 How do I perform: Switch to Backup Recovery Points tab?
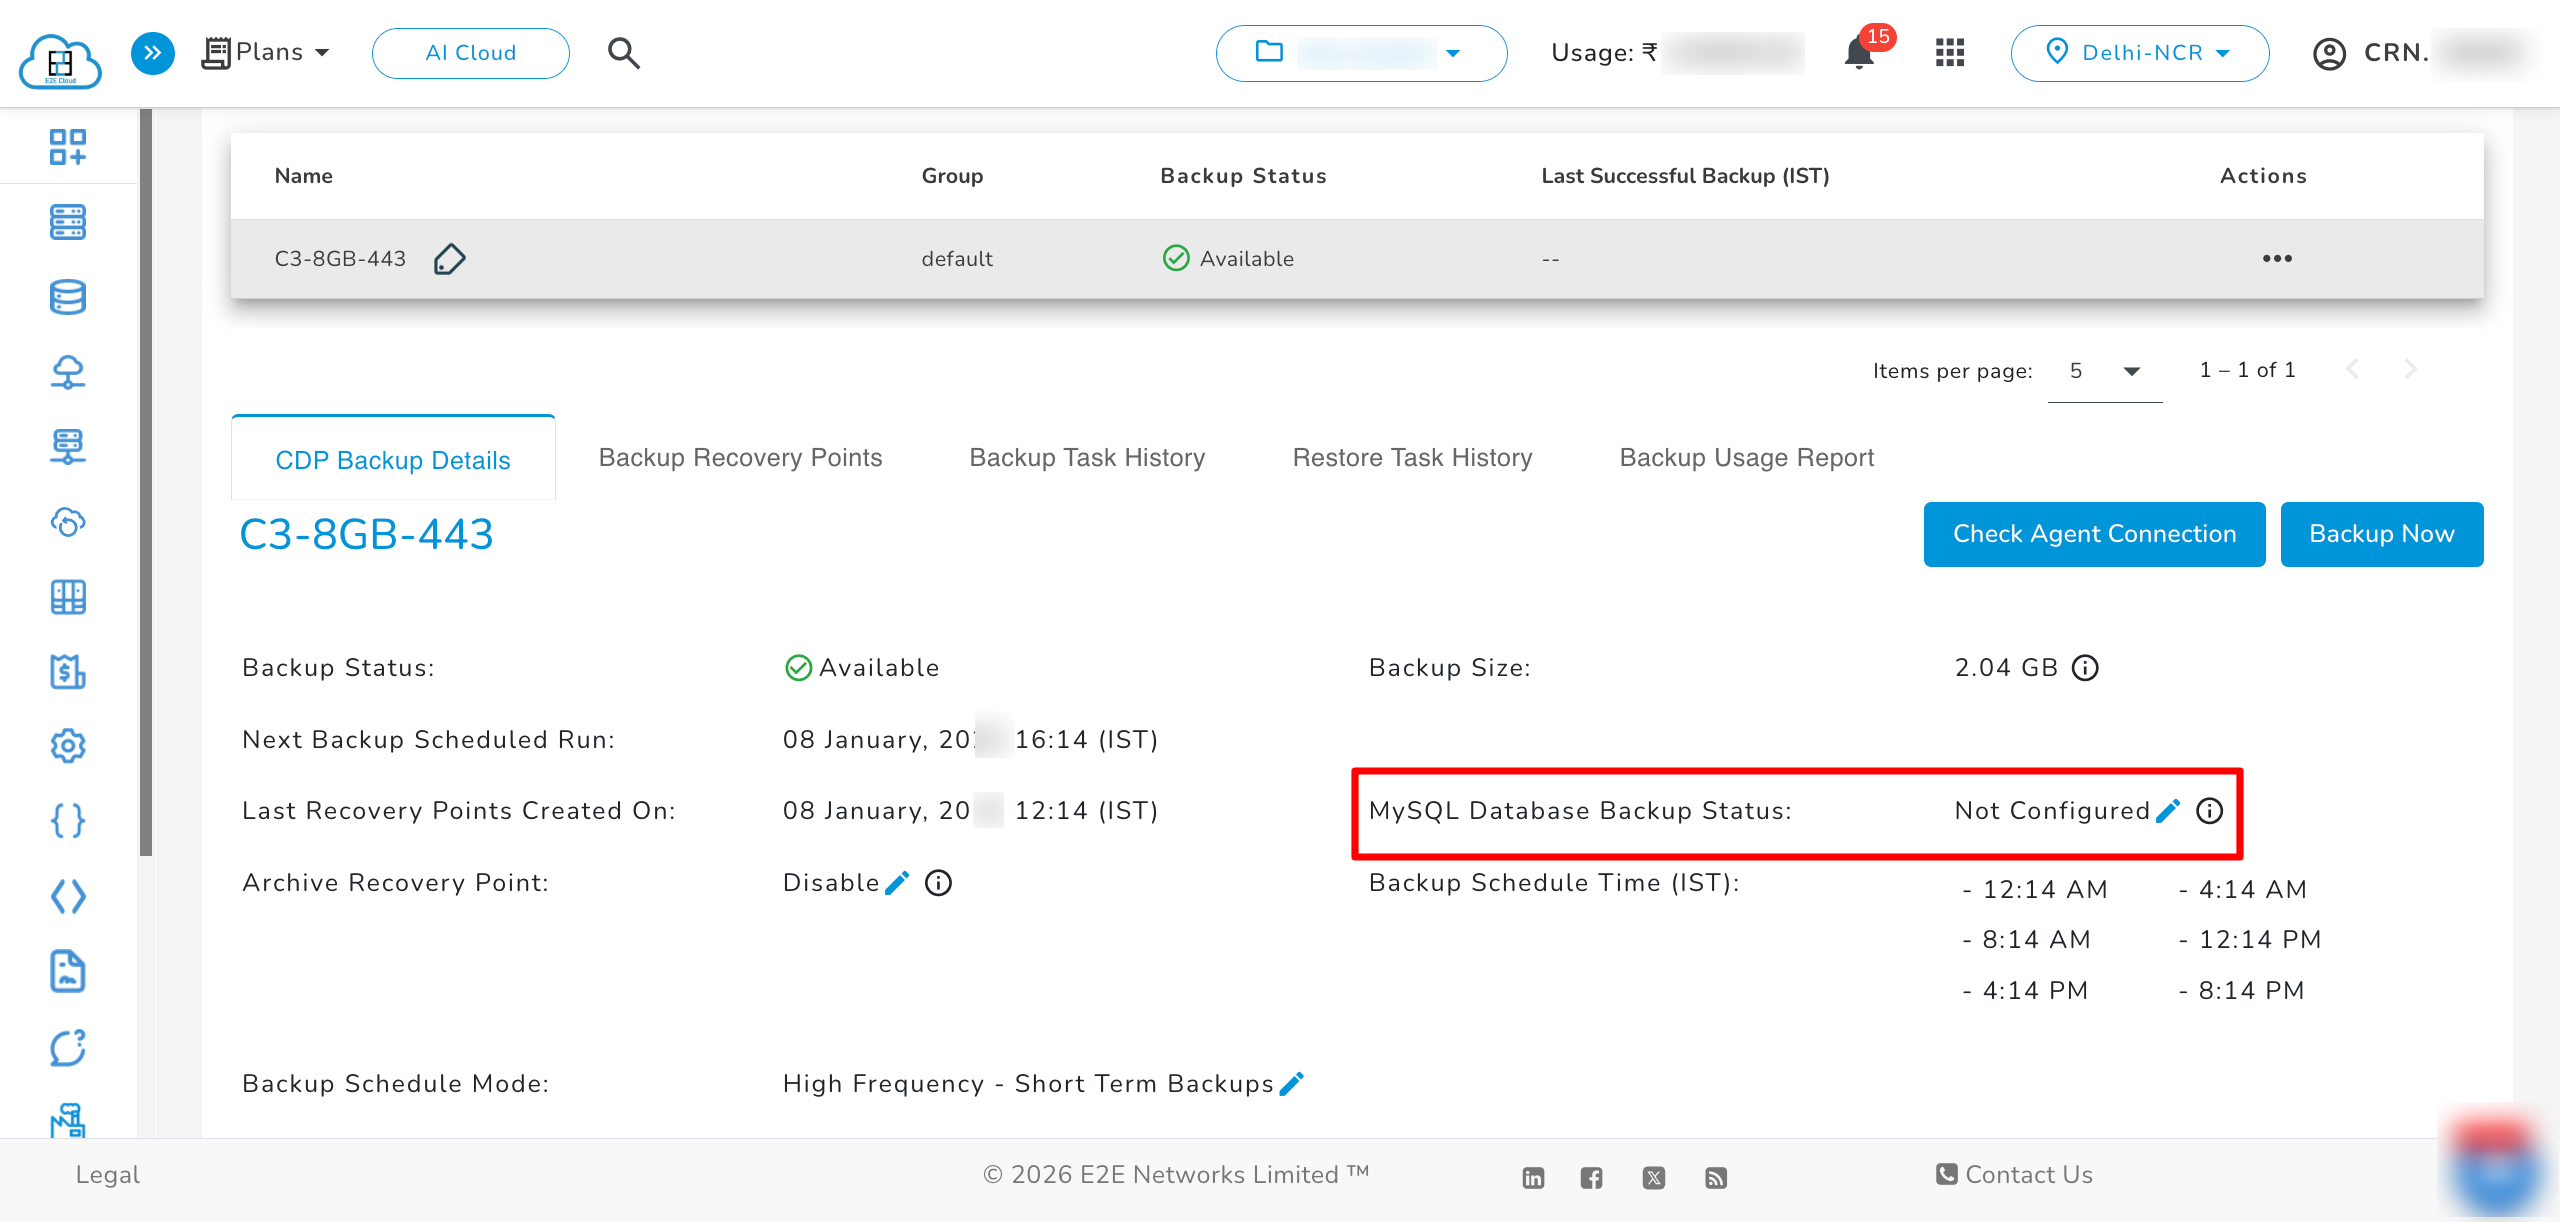[740, 458]
